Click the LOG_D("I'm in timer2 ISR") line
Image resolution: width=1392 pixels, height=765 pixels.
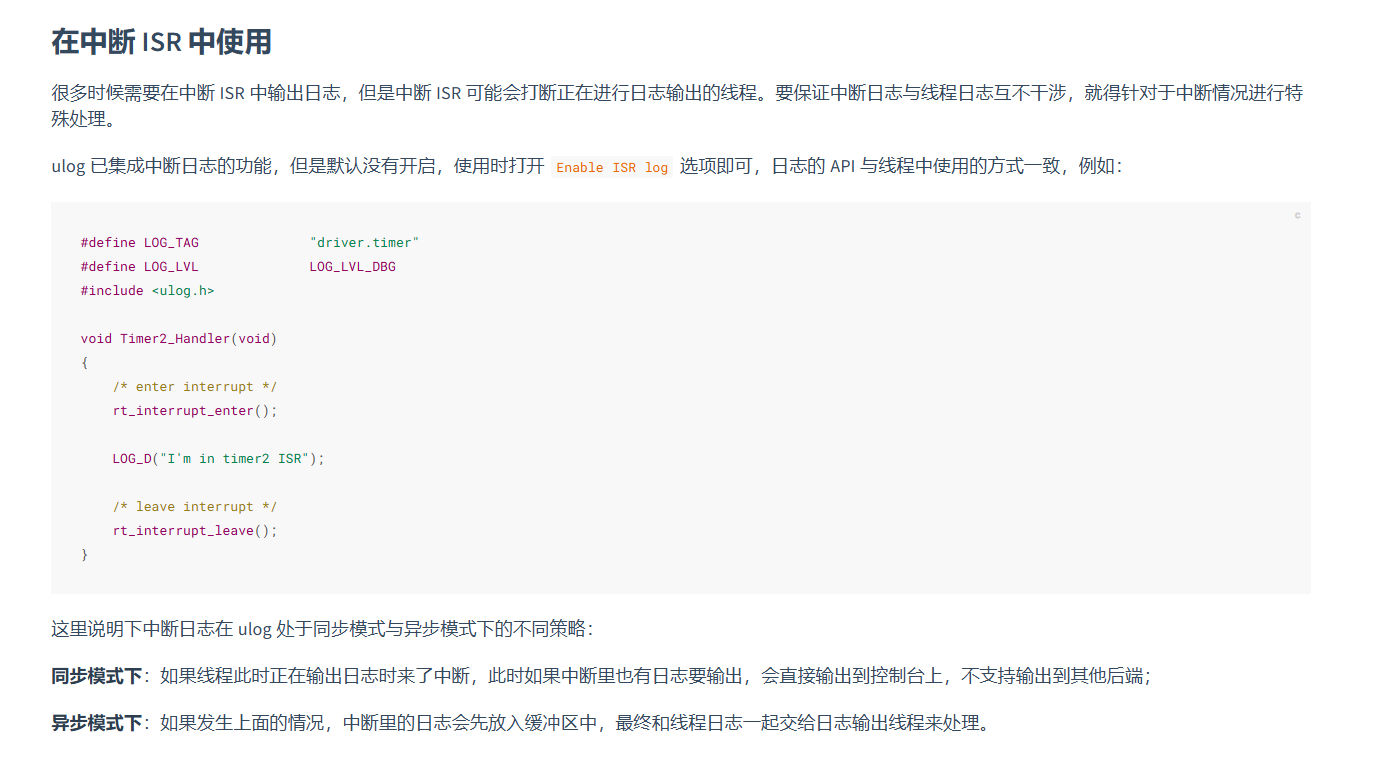[x=218, y=459]
